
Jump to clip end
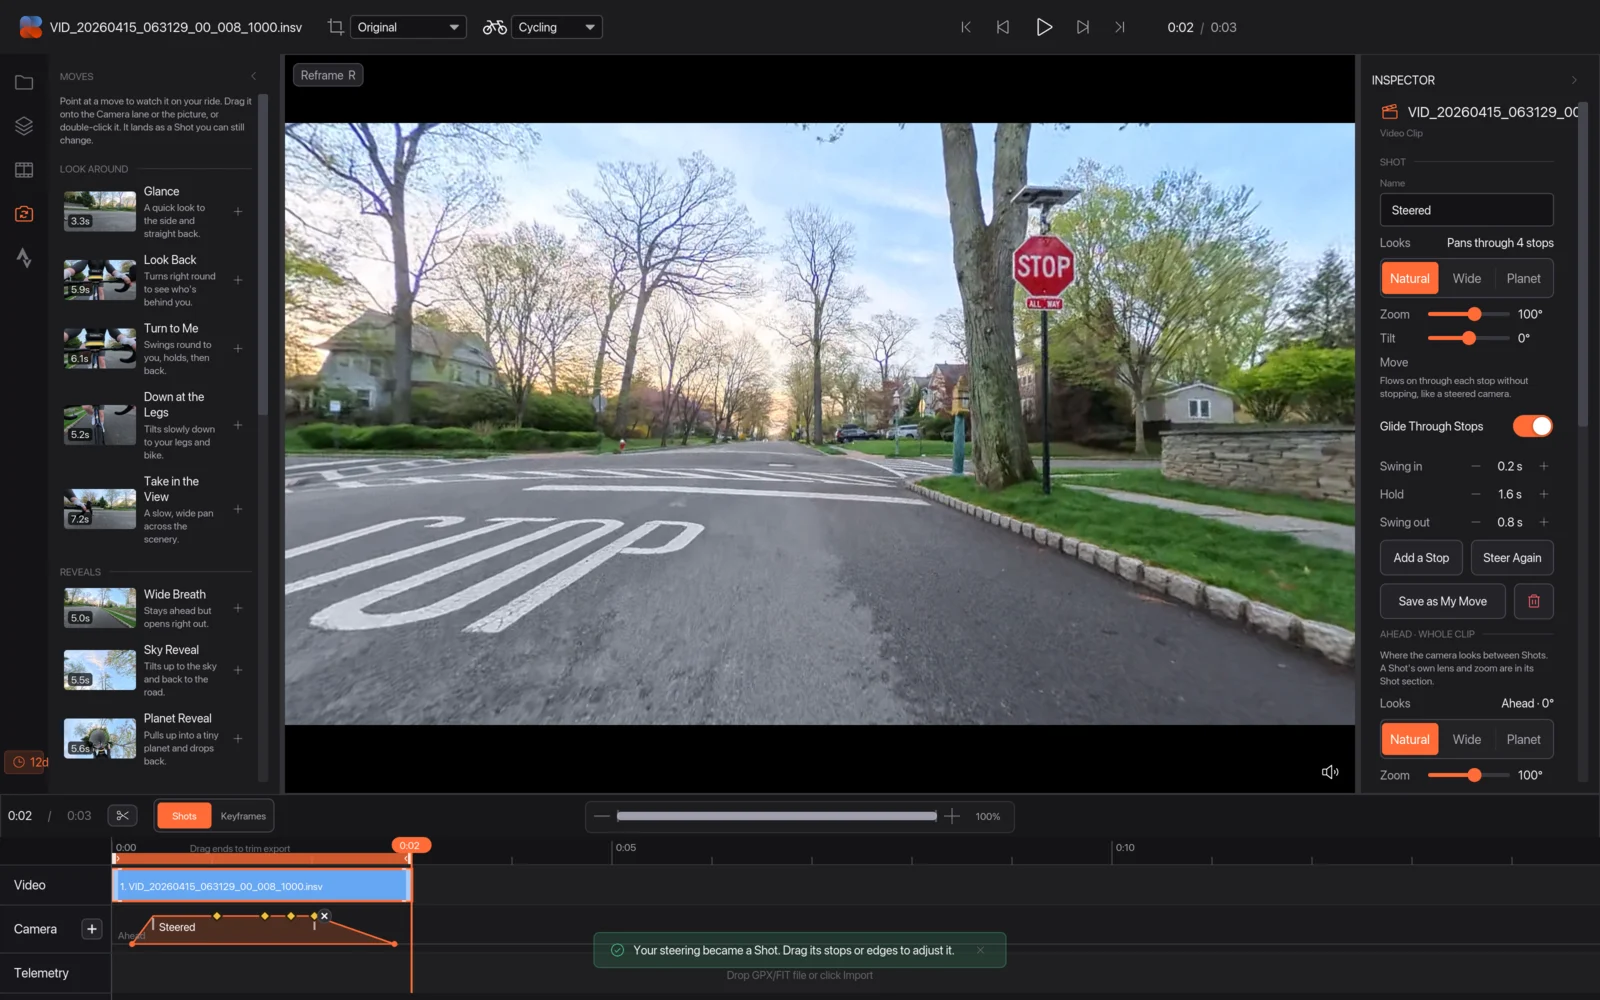click(1120, 27)
